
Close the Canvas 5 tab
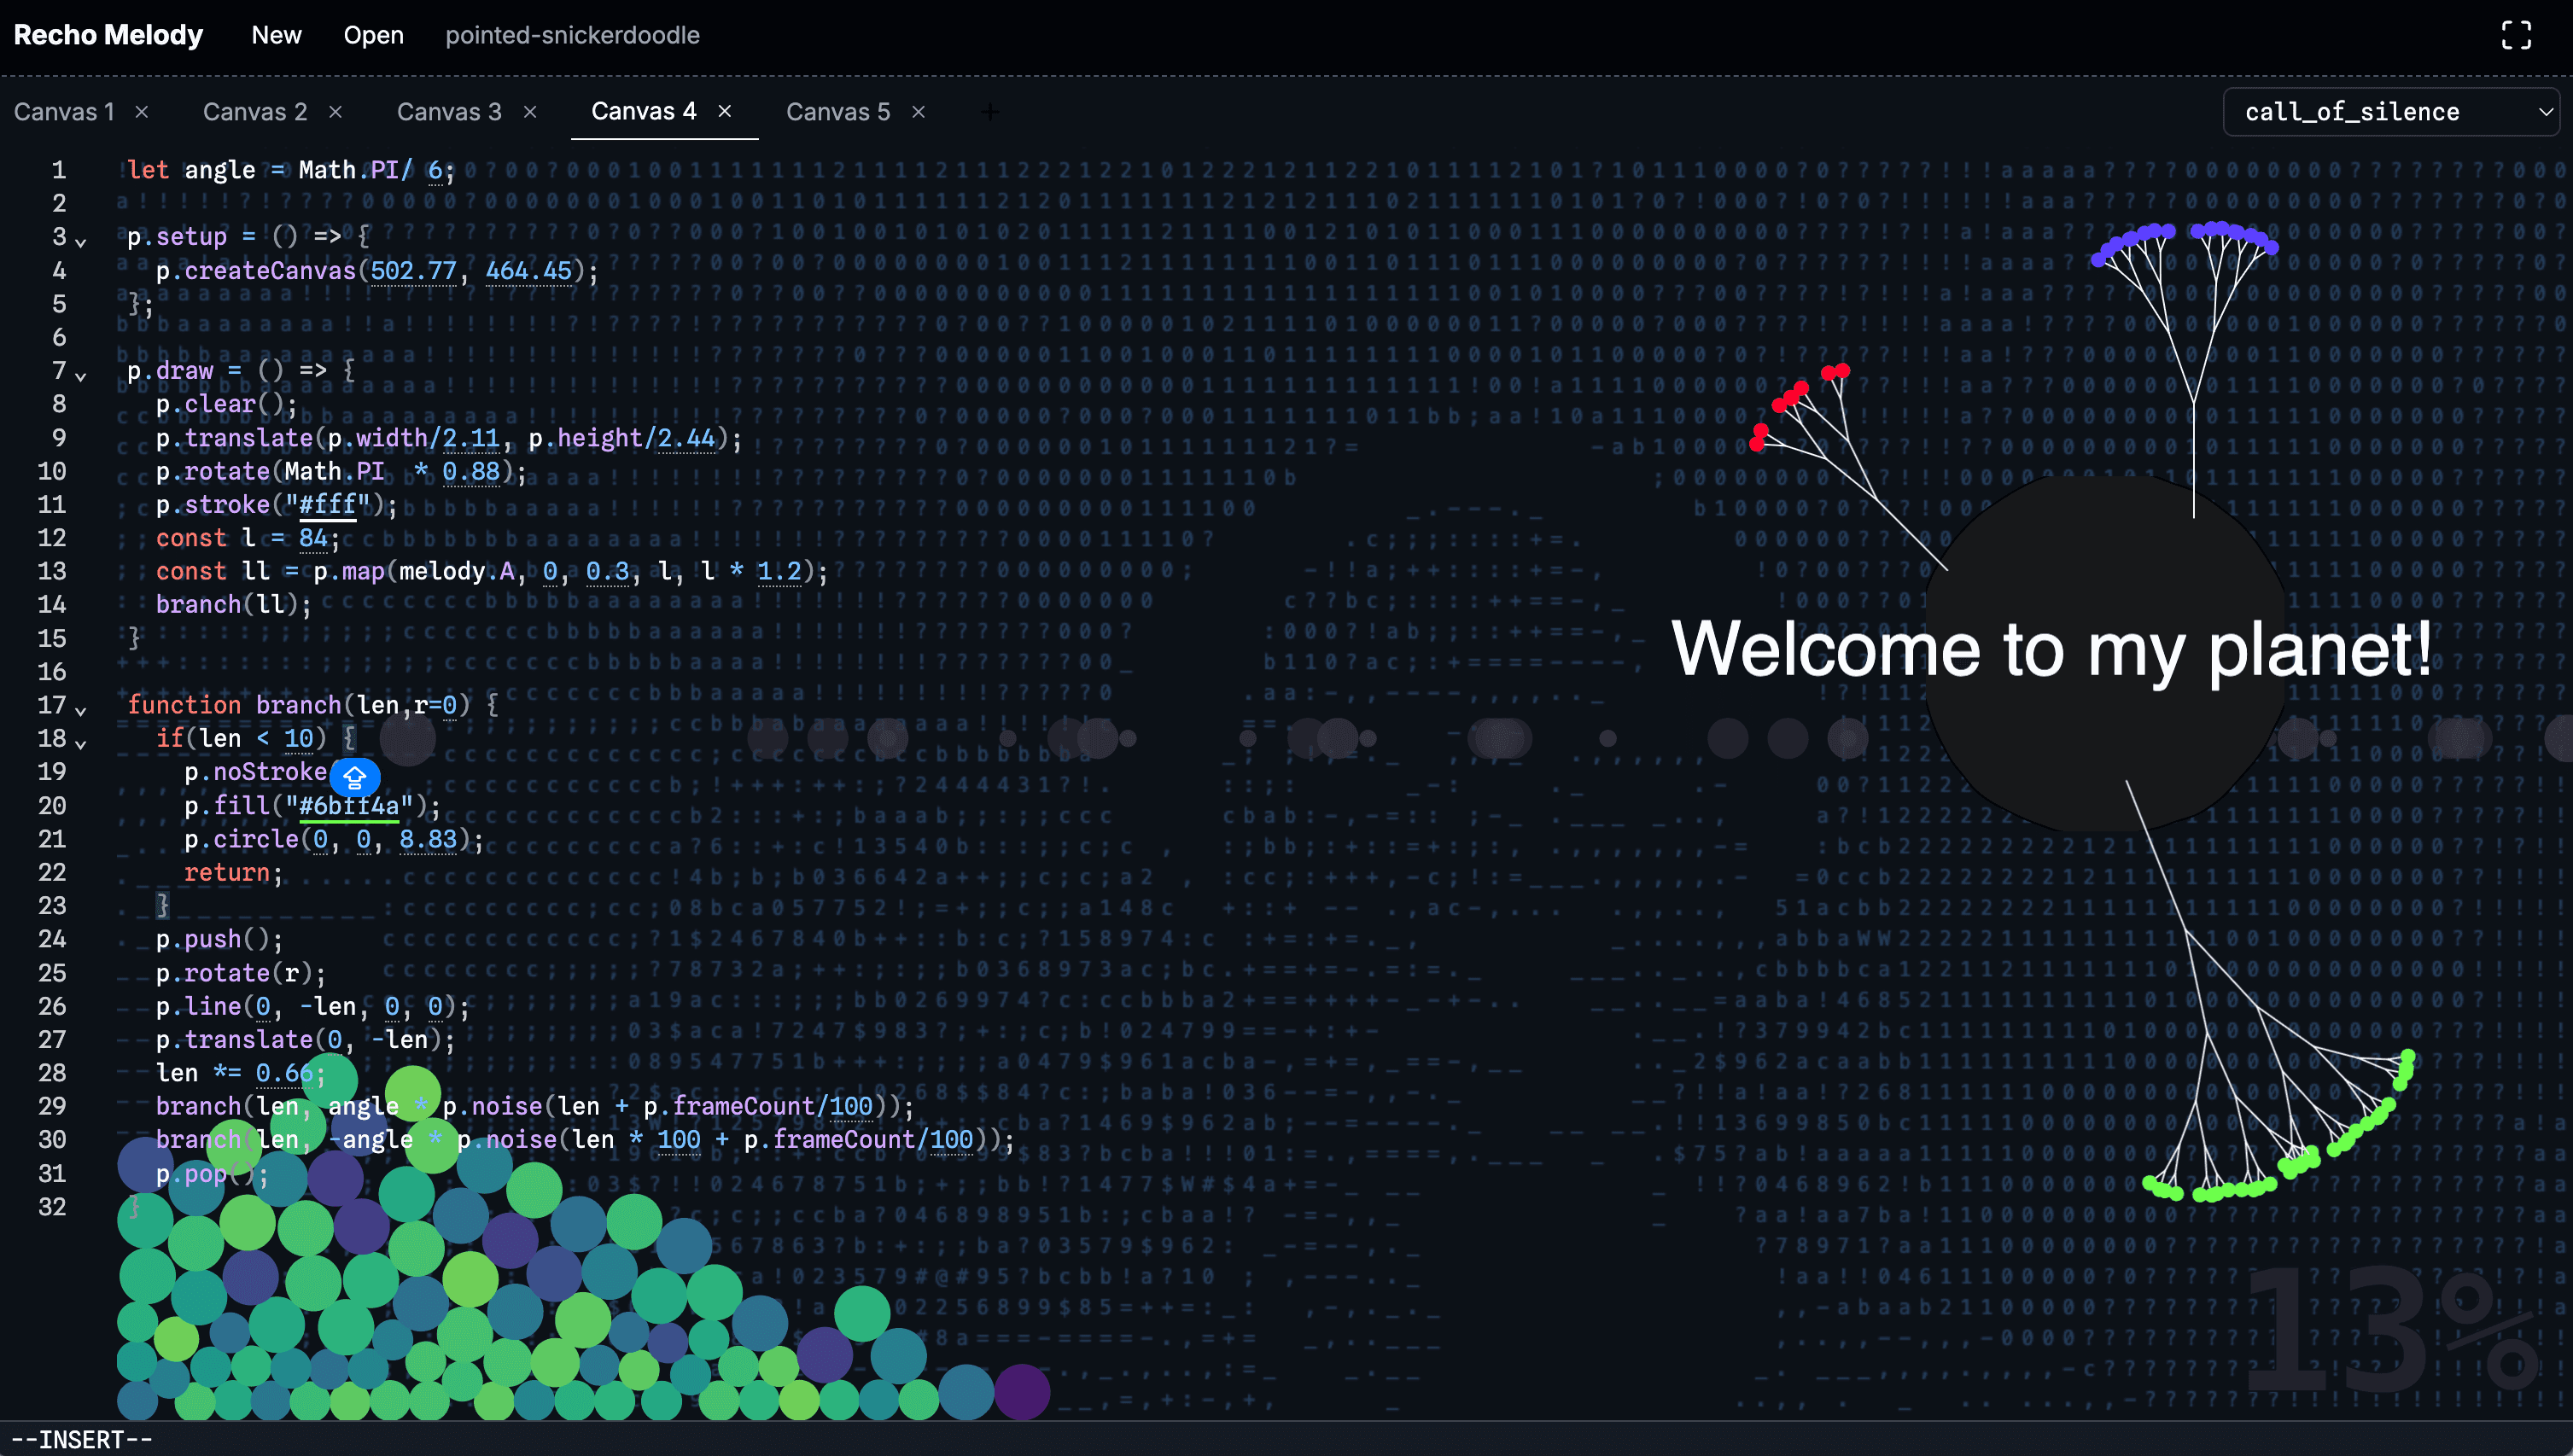click(x=918, y=112)
